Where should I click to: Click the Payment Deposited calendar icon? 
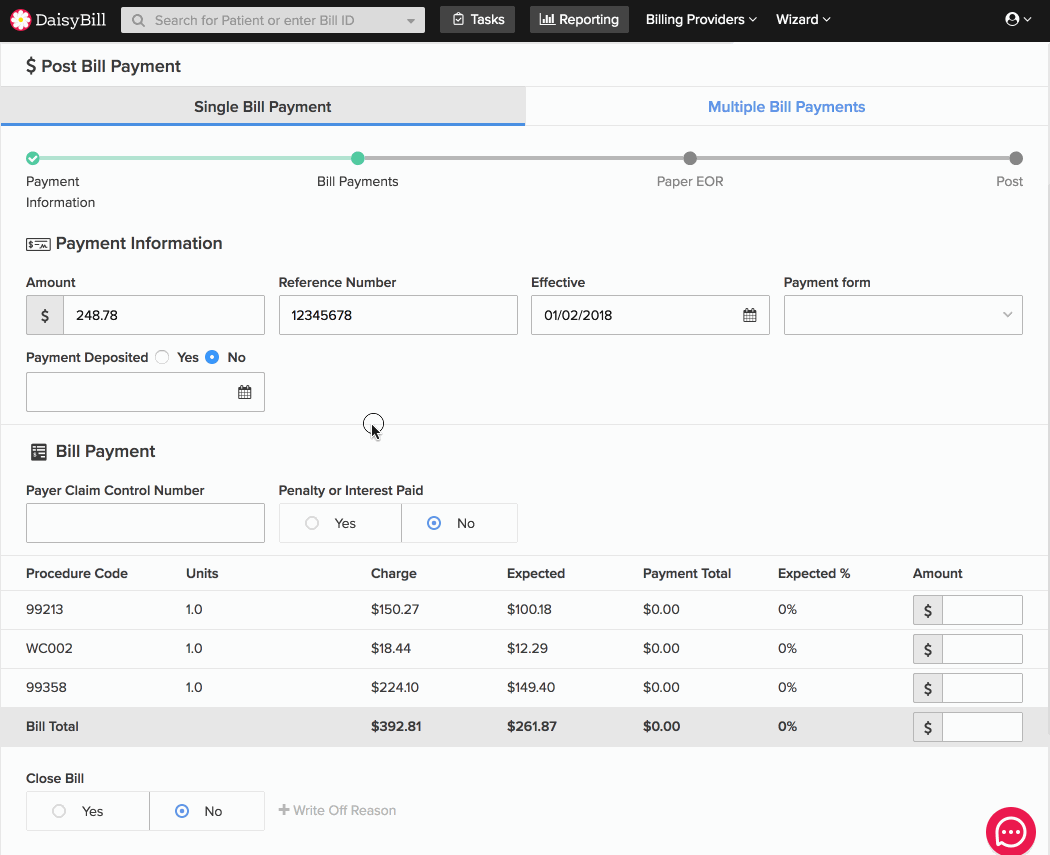click(244, 392)
